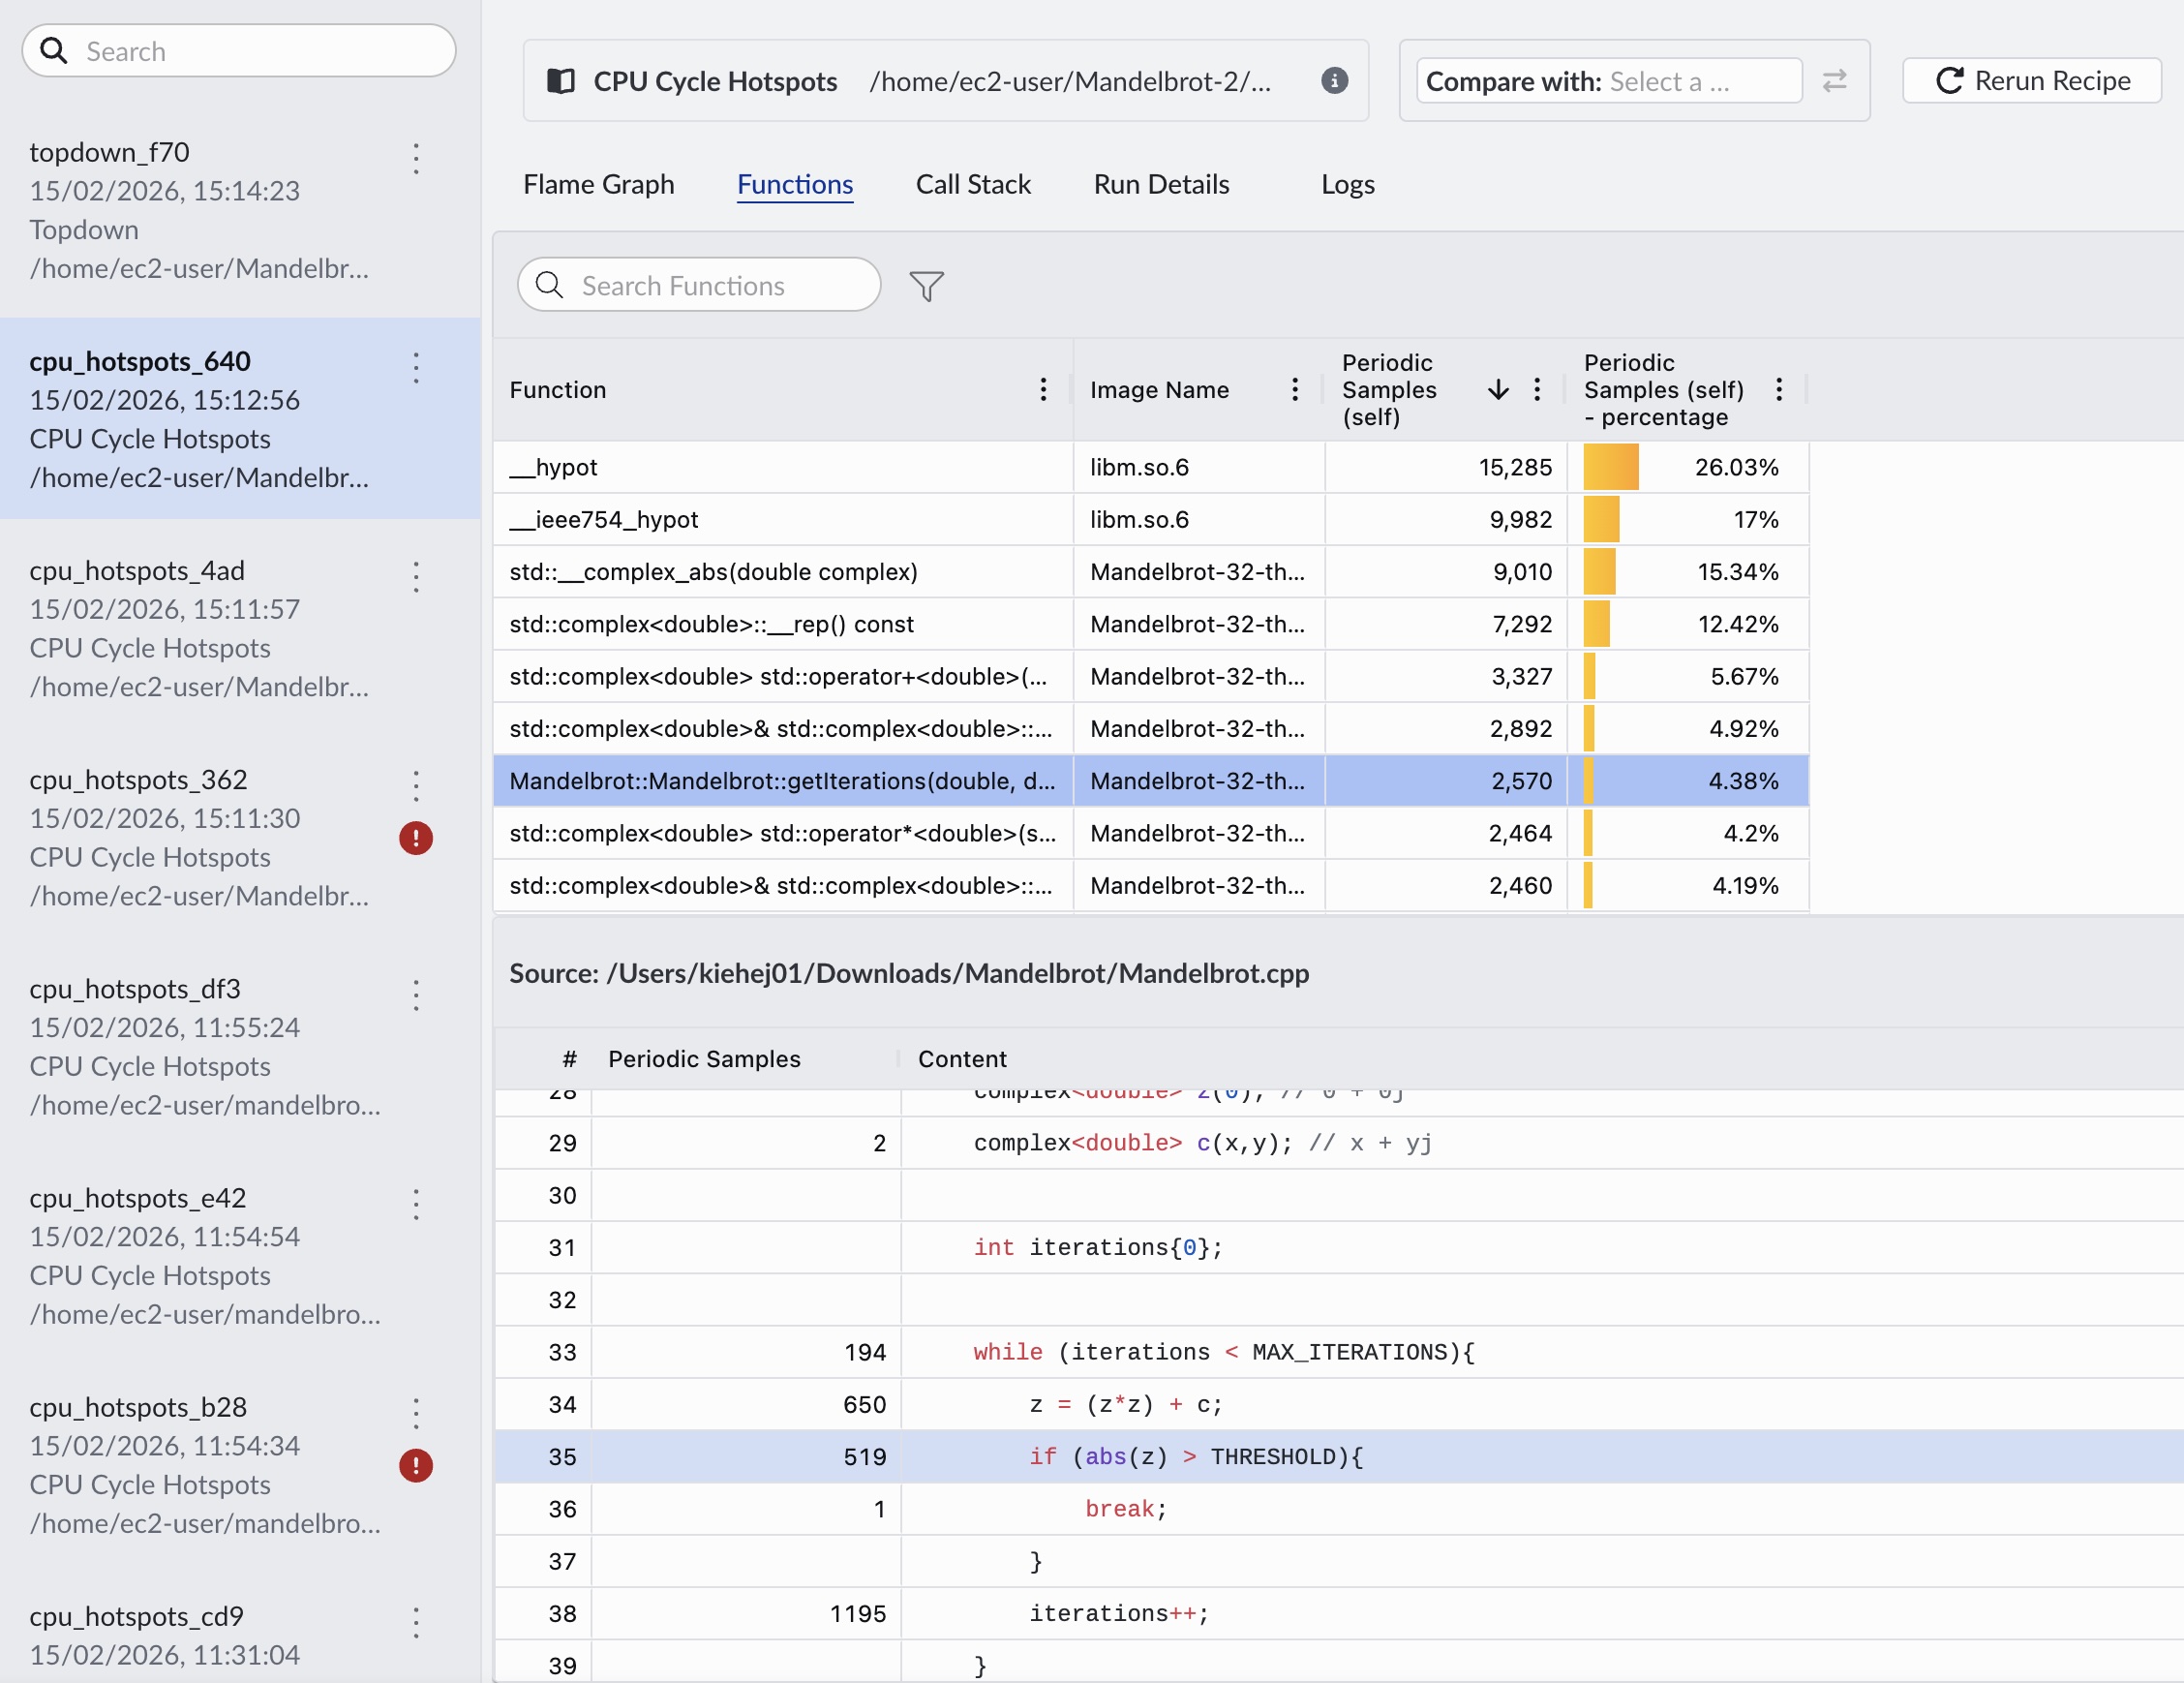Select the Logs tab
This screenshot has width=2184, height=1683.
coord(1347,184)
